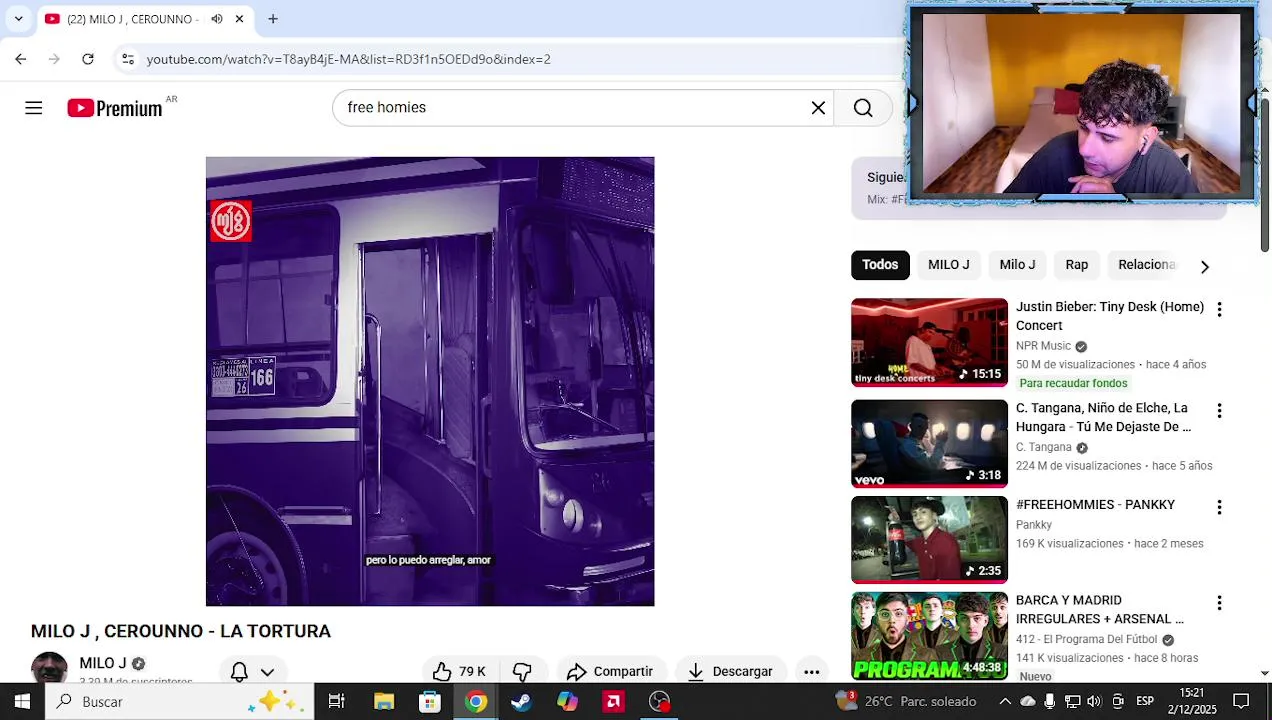Image resolution: width=1272 pixels, height=720 pixels.
Task: Click the Para recaudar fondos badge
Action: [1073, 384]
